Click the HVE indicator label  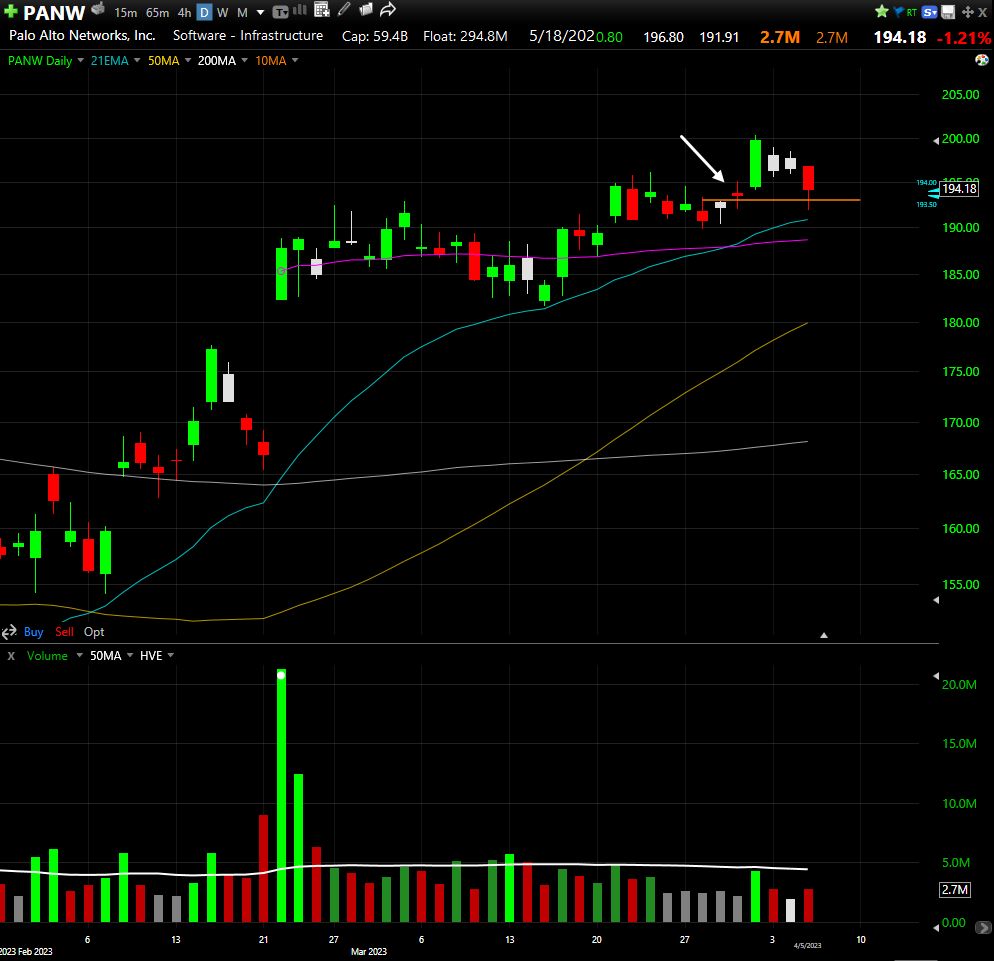click(151, 655)
